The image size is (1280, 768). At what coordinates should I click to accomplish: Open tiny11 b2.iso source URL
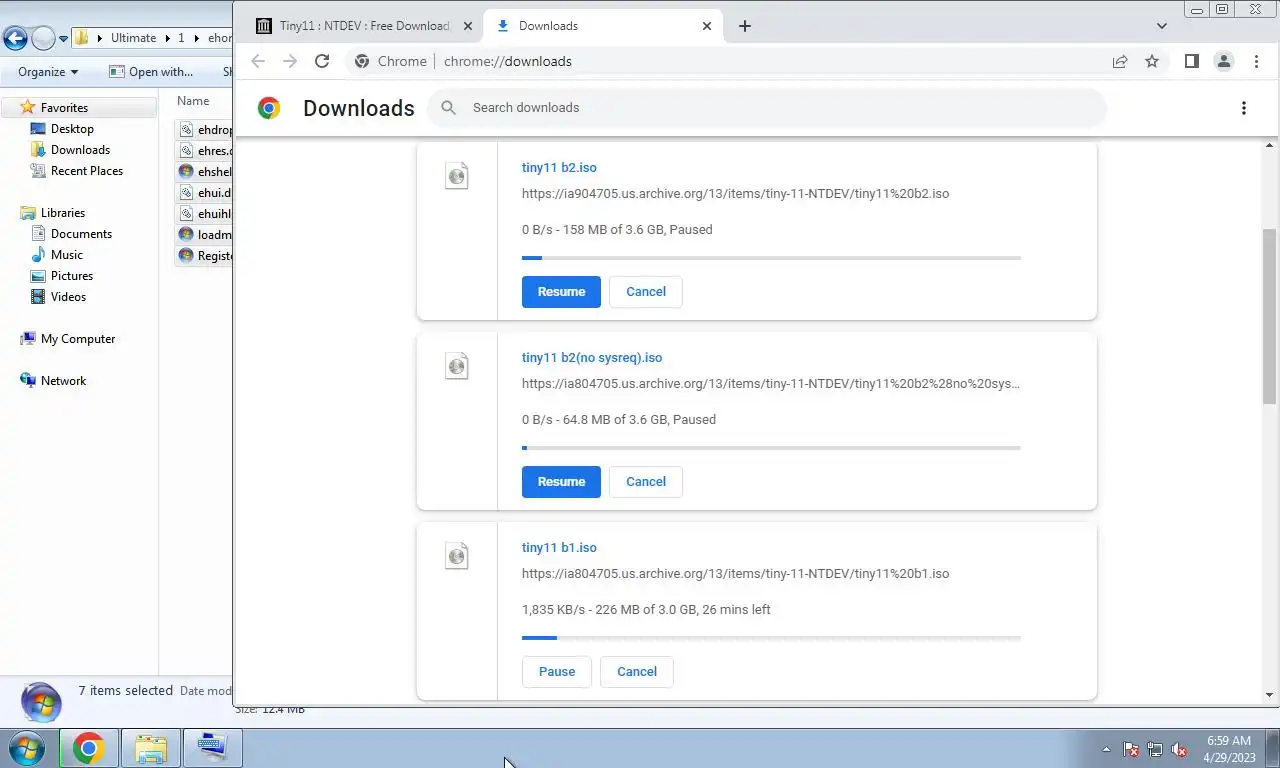[x=735, y=194]
